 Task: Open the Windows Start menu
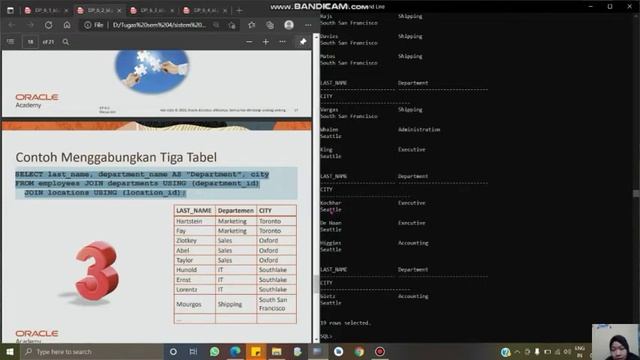tap(10, 351)
